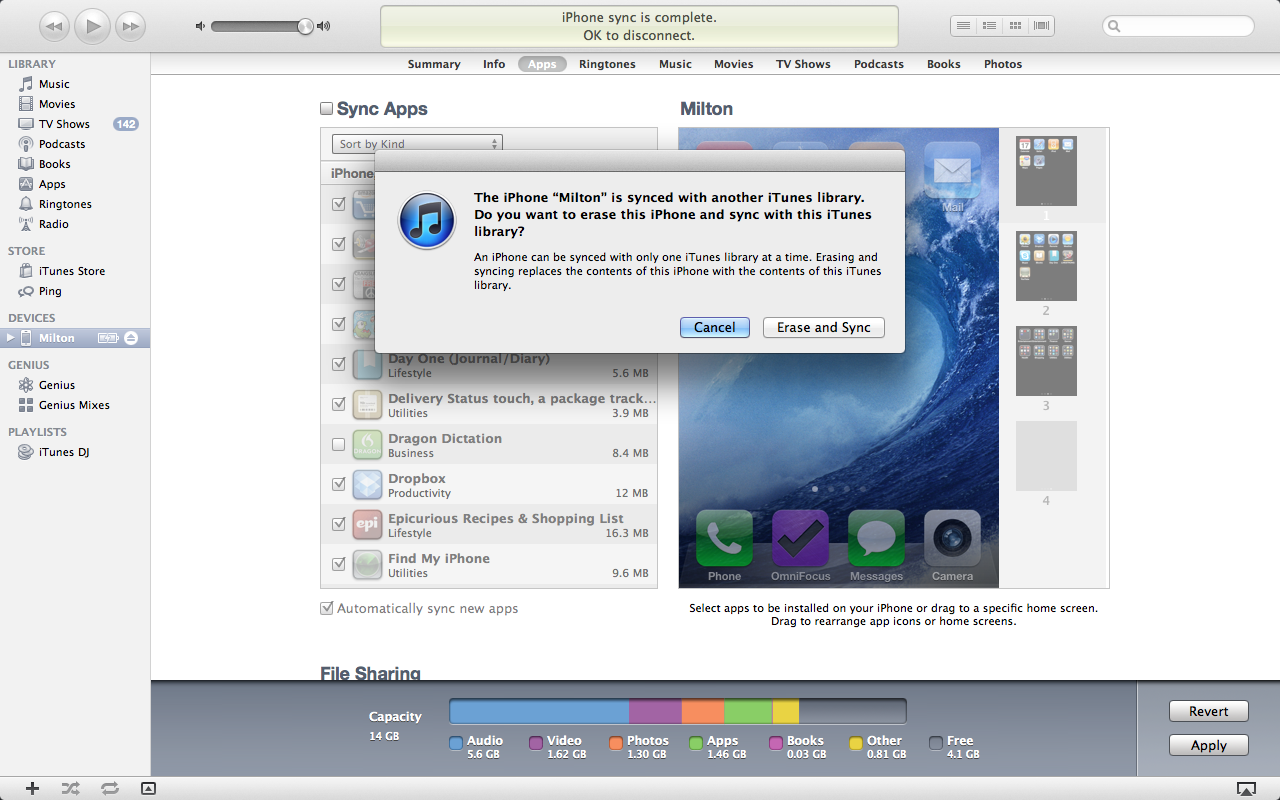Uncheck Epicurious Recipes & Shopping List
This screenshot has width=1280, height=800.
[339, 524]
